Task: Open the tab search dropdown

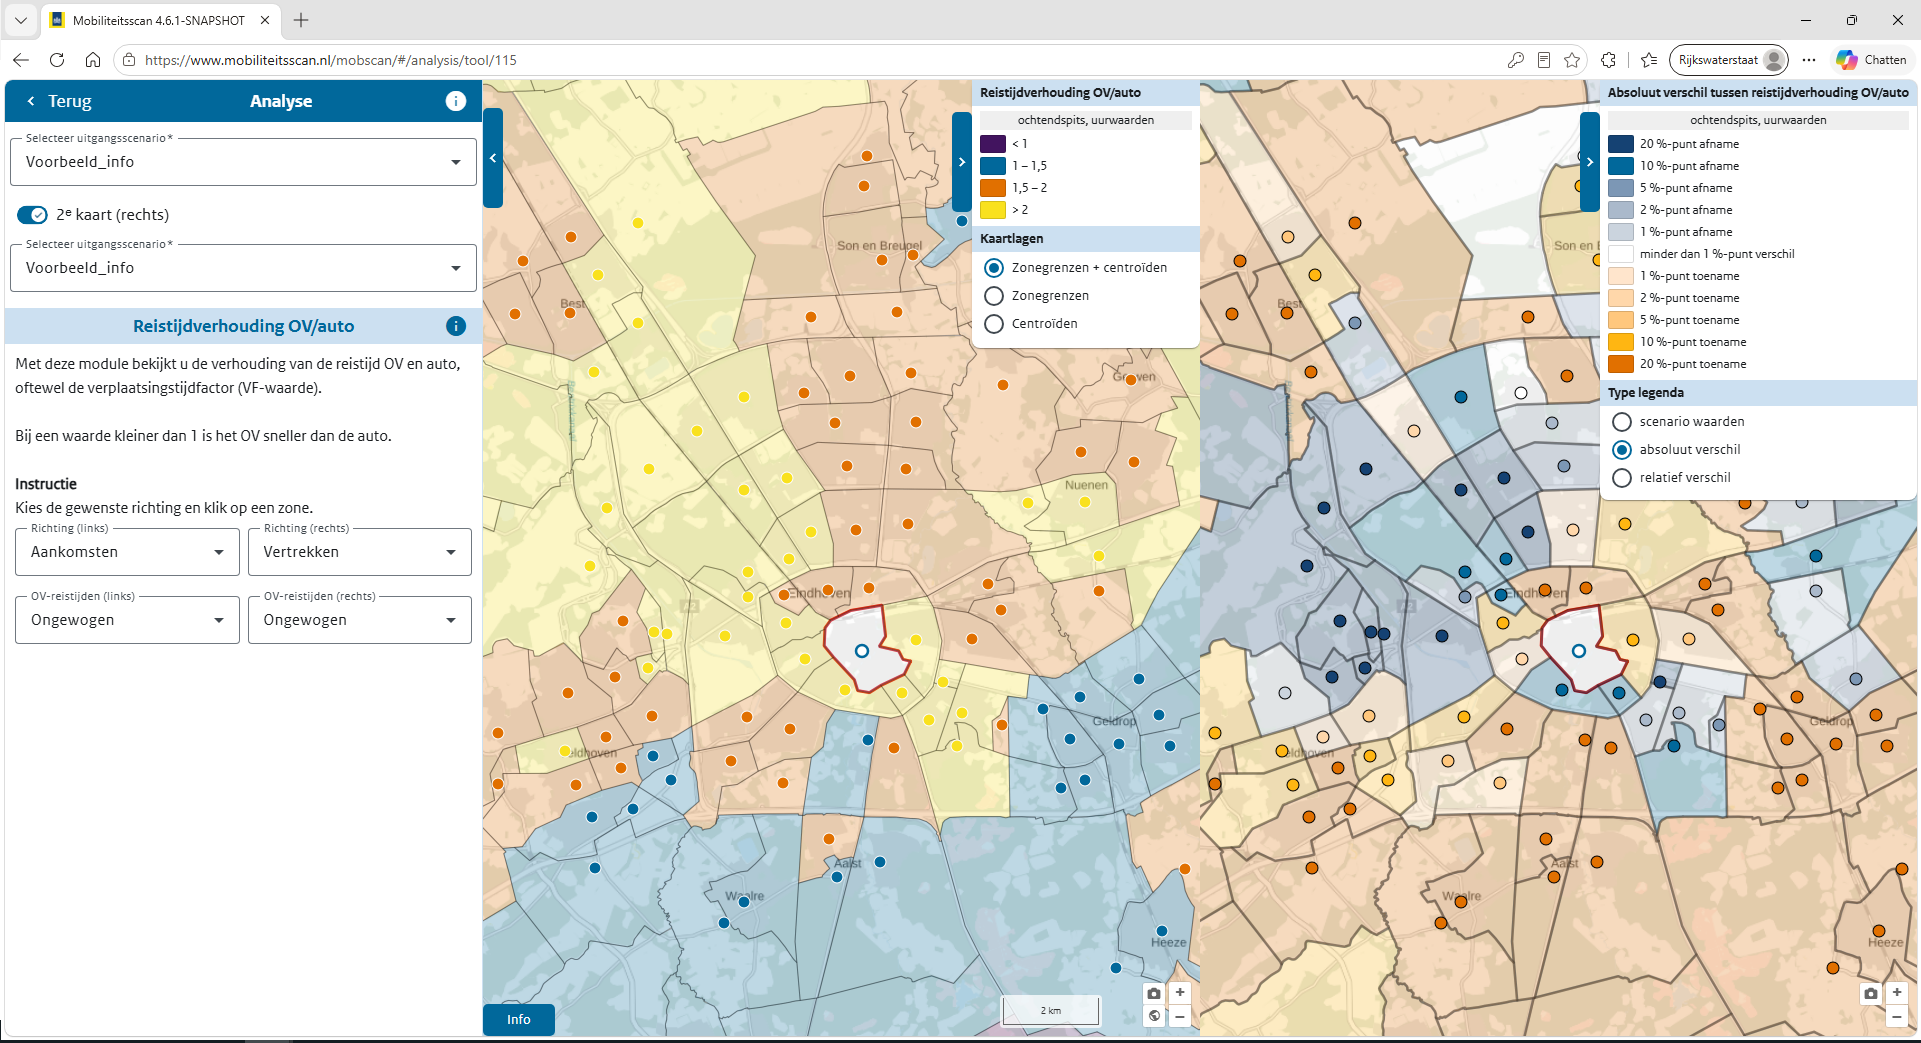Action: point(21,20)
